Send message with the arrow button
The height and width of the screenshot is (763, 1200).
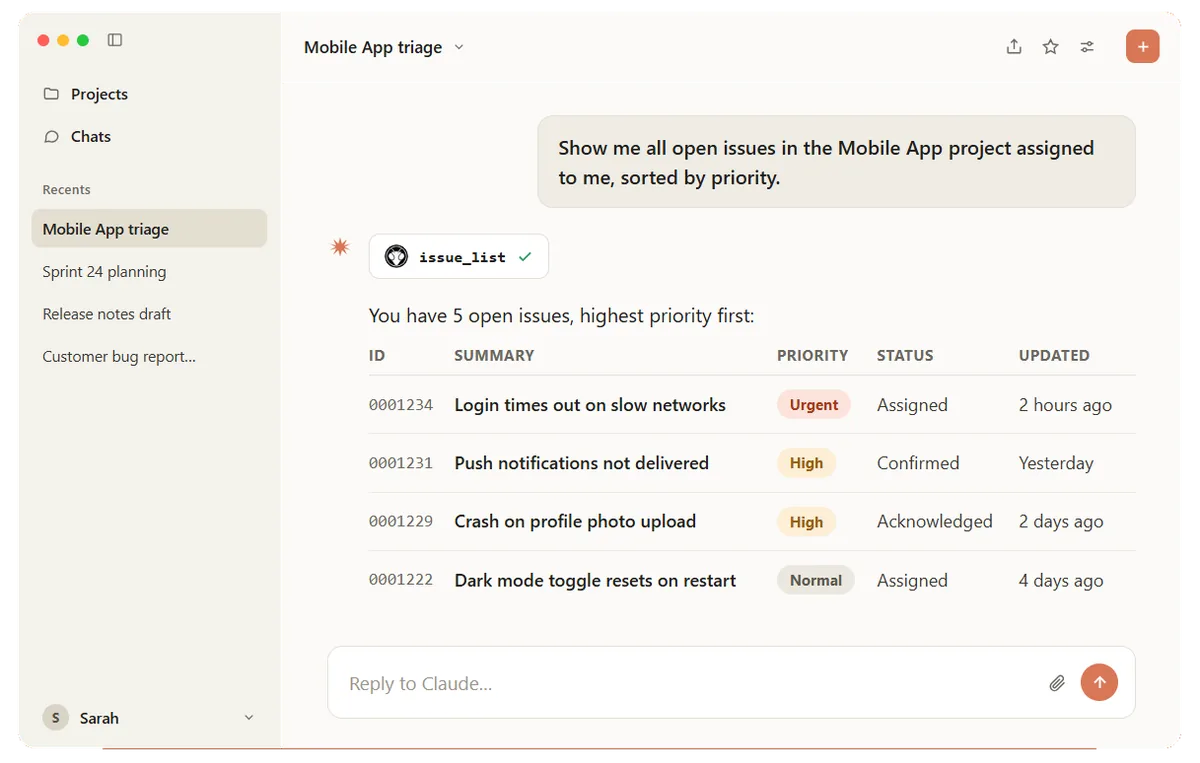click(x=1099, y=682)
